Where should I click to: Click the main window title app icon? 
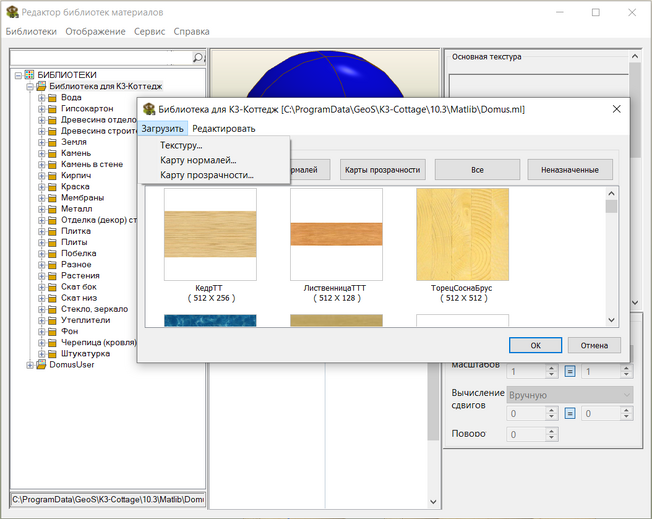(x=12, y=12)
